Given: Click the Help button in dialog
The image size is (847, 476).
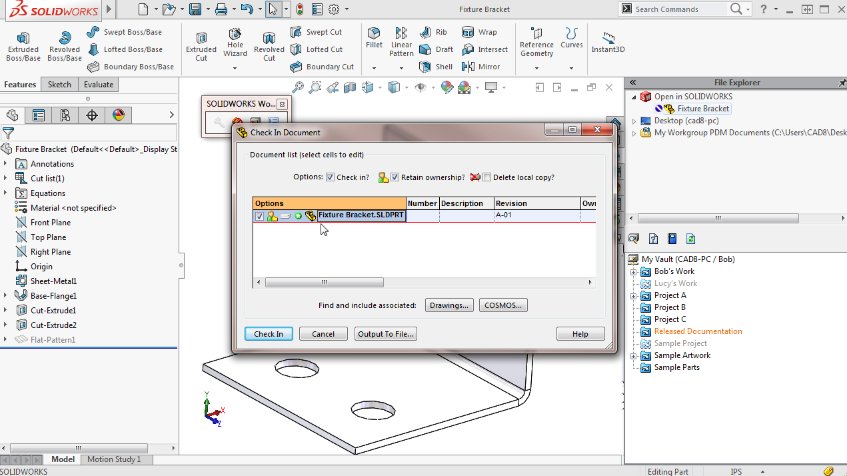Looking at the screenshot, I should [x=580, y=334].
